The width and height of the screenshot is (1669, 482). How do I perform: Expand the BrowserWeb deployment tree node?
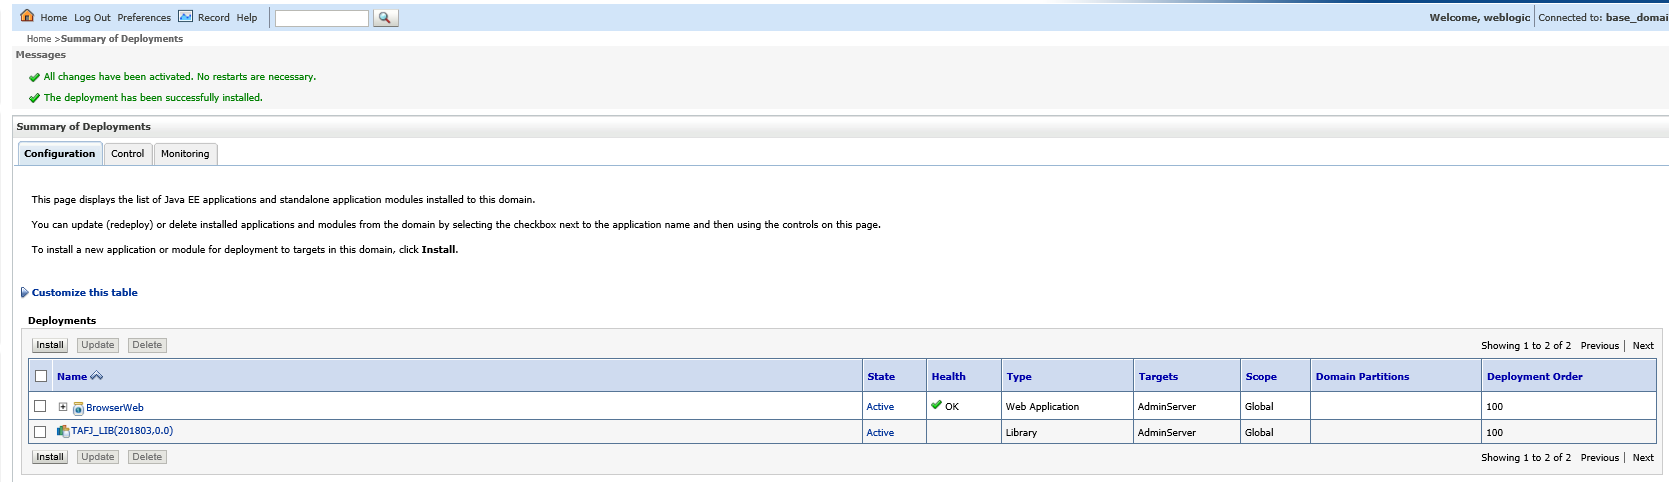pos(63,407)
